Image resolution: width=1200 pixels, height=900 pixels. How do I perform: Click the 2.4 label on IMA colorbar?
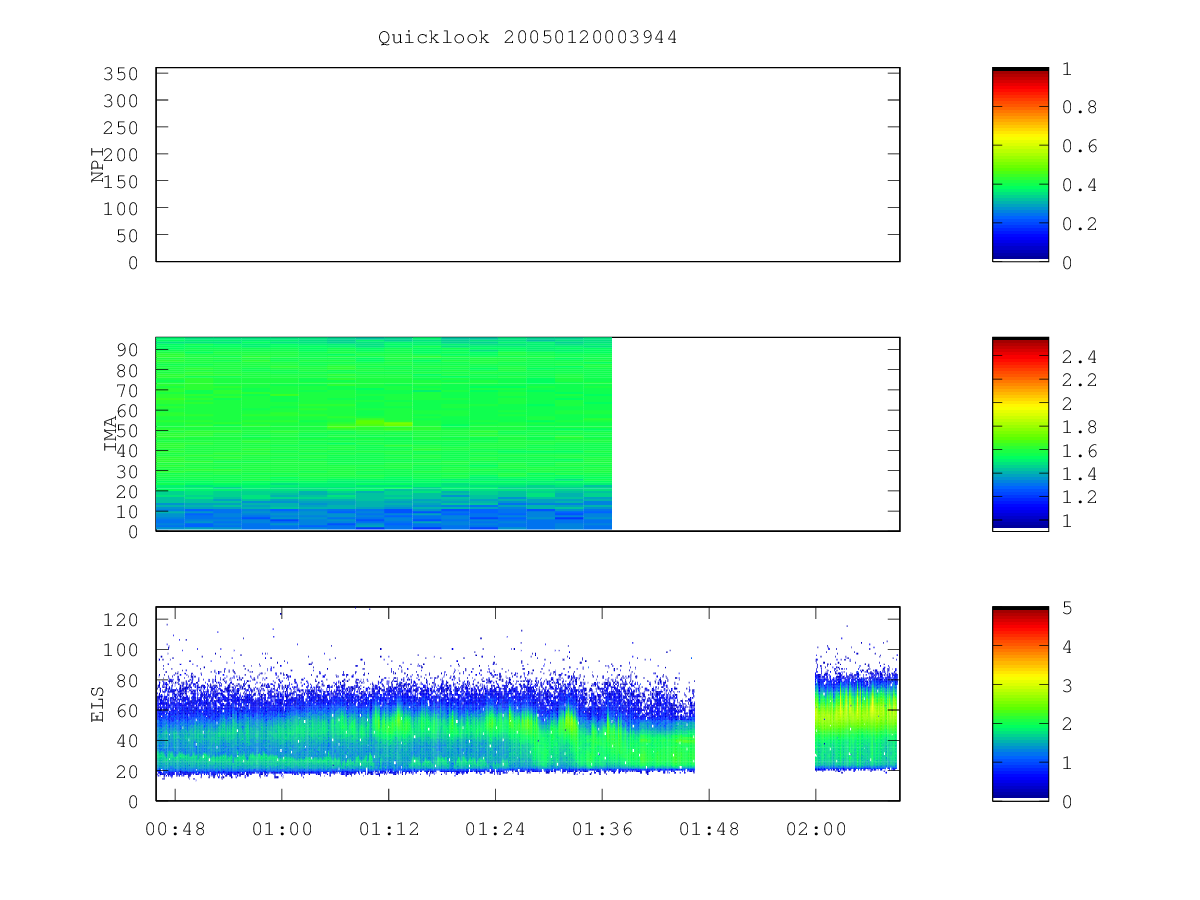(1079, 357)
